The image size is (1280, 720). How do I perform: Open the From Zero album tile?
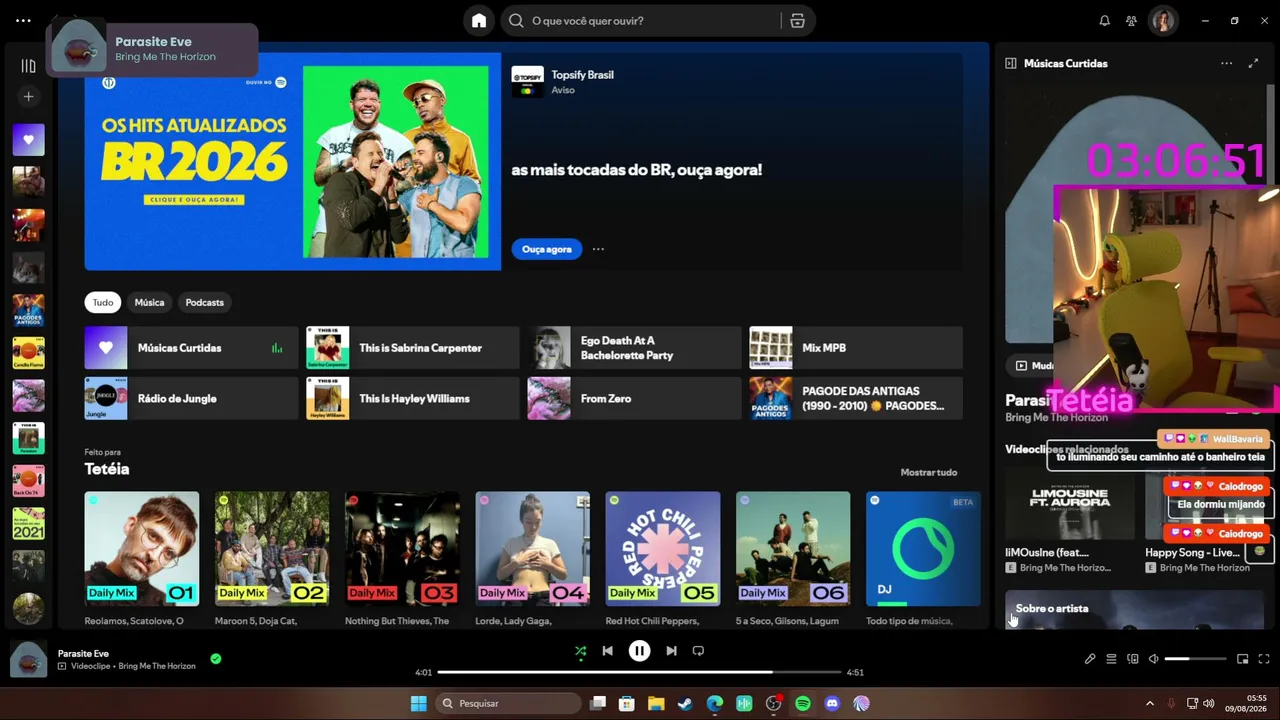click(x=634, y=398)
